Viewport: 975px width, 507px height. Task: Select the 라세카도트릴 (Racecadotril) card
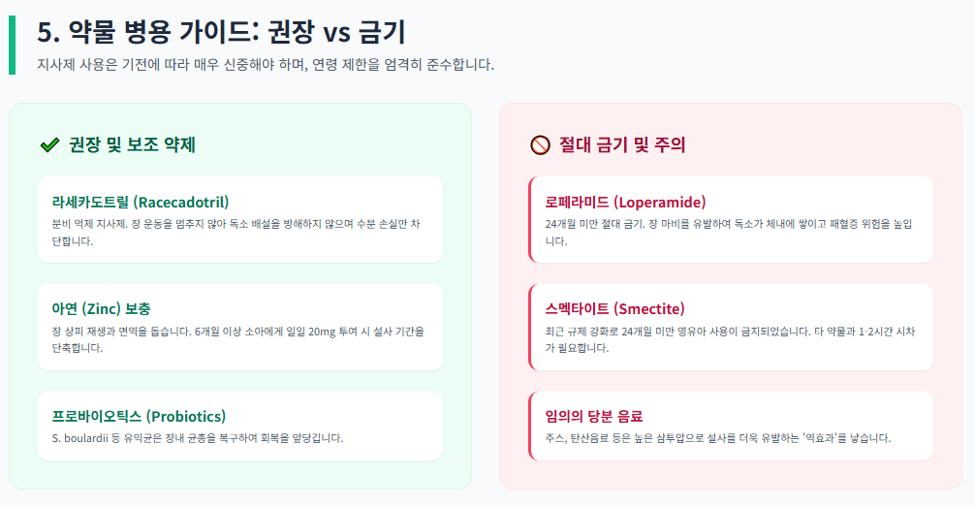point(240,220)
